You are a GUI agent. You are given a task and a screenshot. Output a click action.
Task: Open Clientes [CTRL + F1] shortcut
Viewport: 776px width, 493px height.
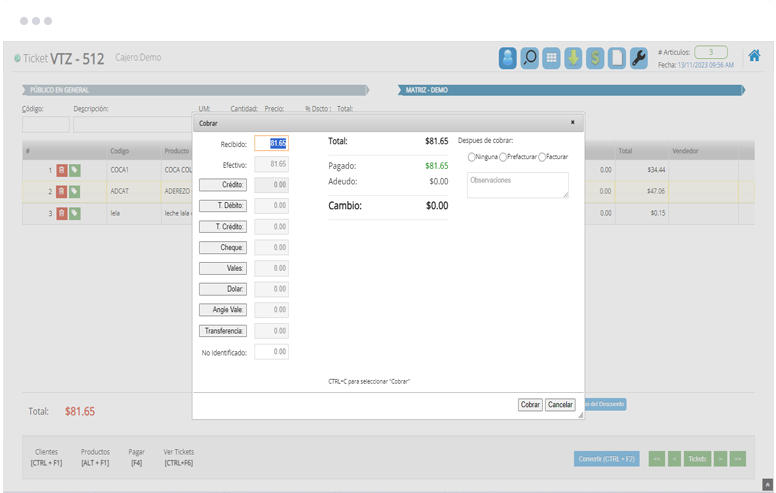tap(47, 457)
